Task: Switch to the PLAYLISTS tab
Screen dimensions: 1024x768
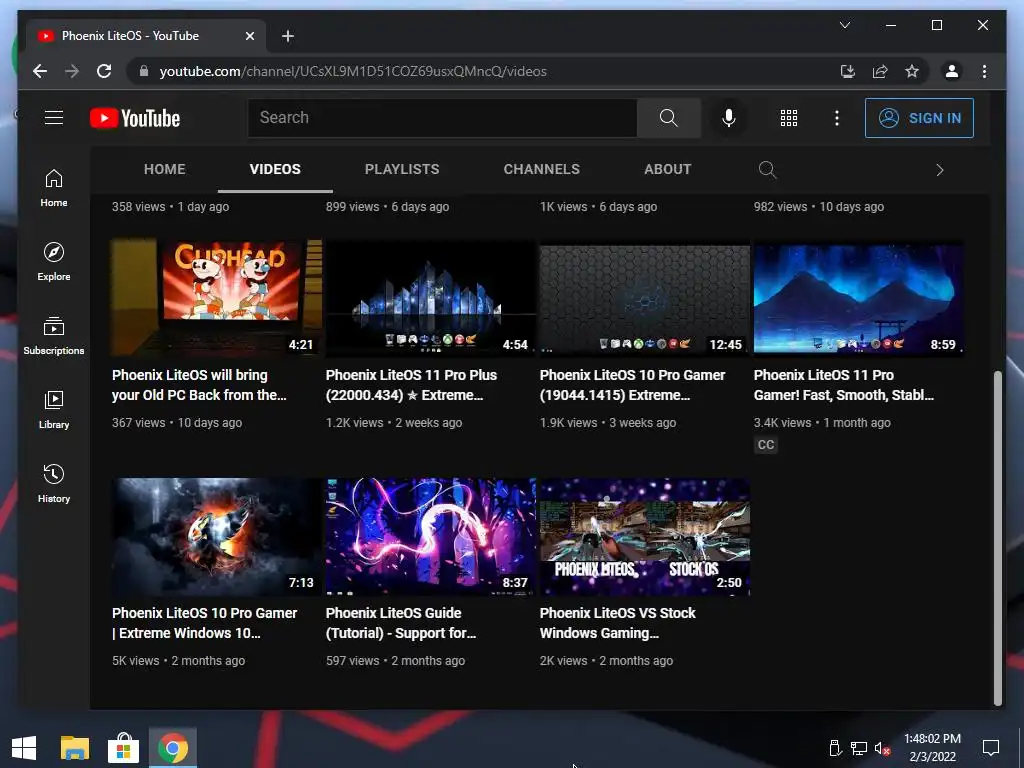Action: [402, 169]
